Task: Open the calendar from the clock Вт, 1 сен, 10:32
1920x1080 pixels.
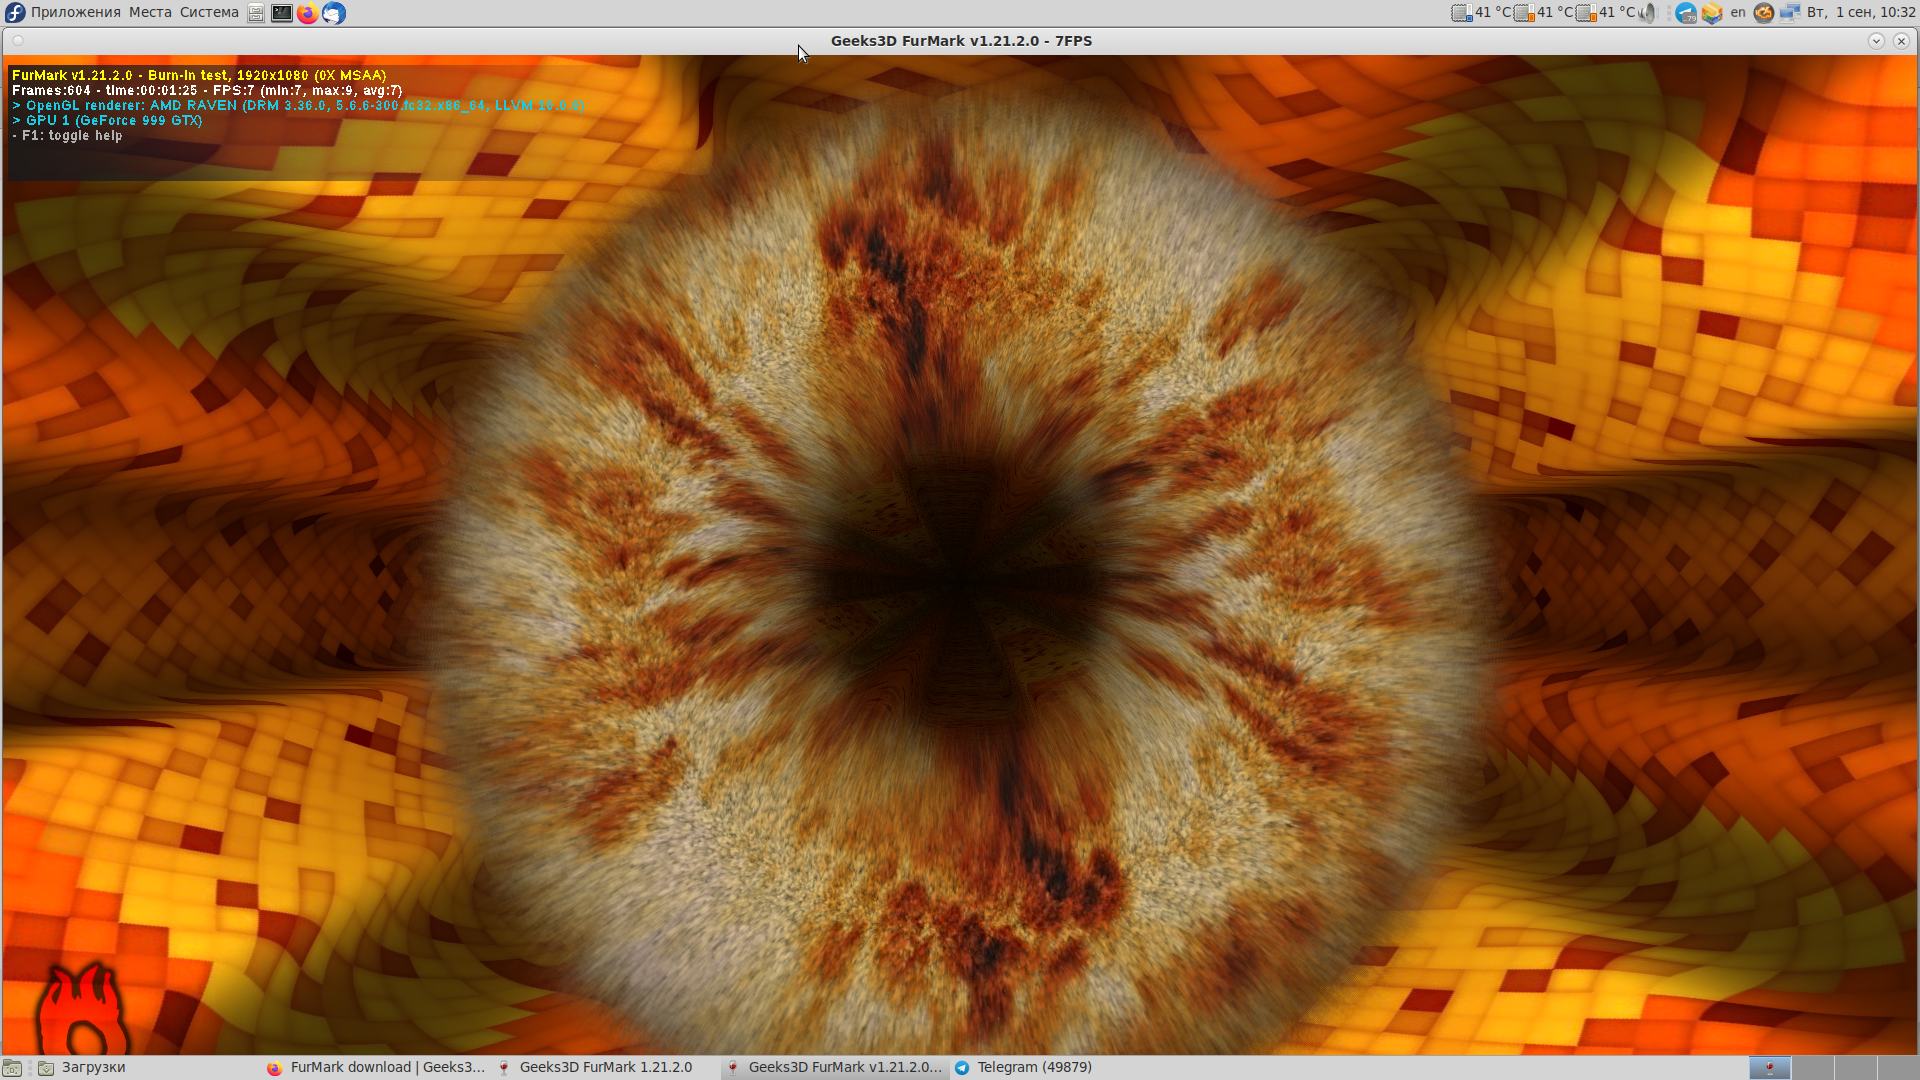Action: tap(1861, 13)
